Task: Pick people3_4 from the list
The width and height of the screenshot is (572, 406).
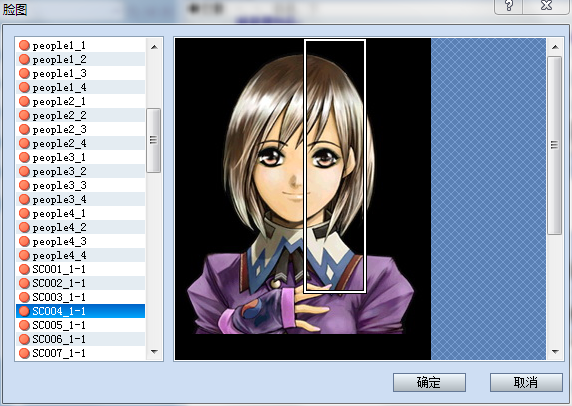Action: pos(81,199)
